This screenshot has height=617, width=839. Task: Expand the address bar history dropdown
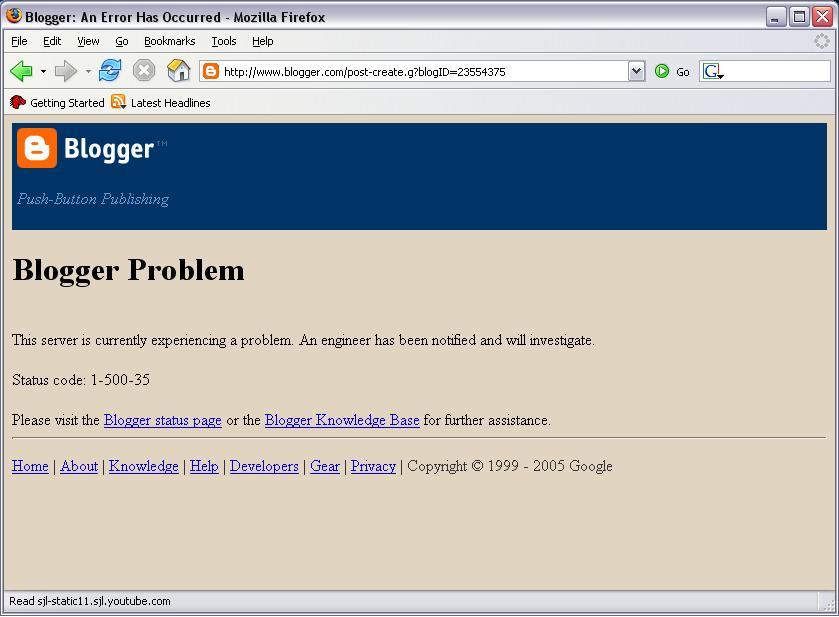point(636,71)
